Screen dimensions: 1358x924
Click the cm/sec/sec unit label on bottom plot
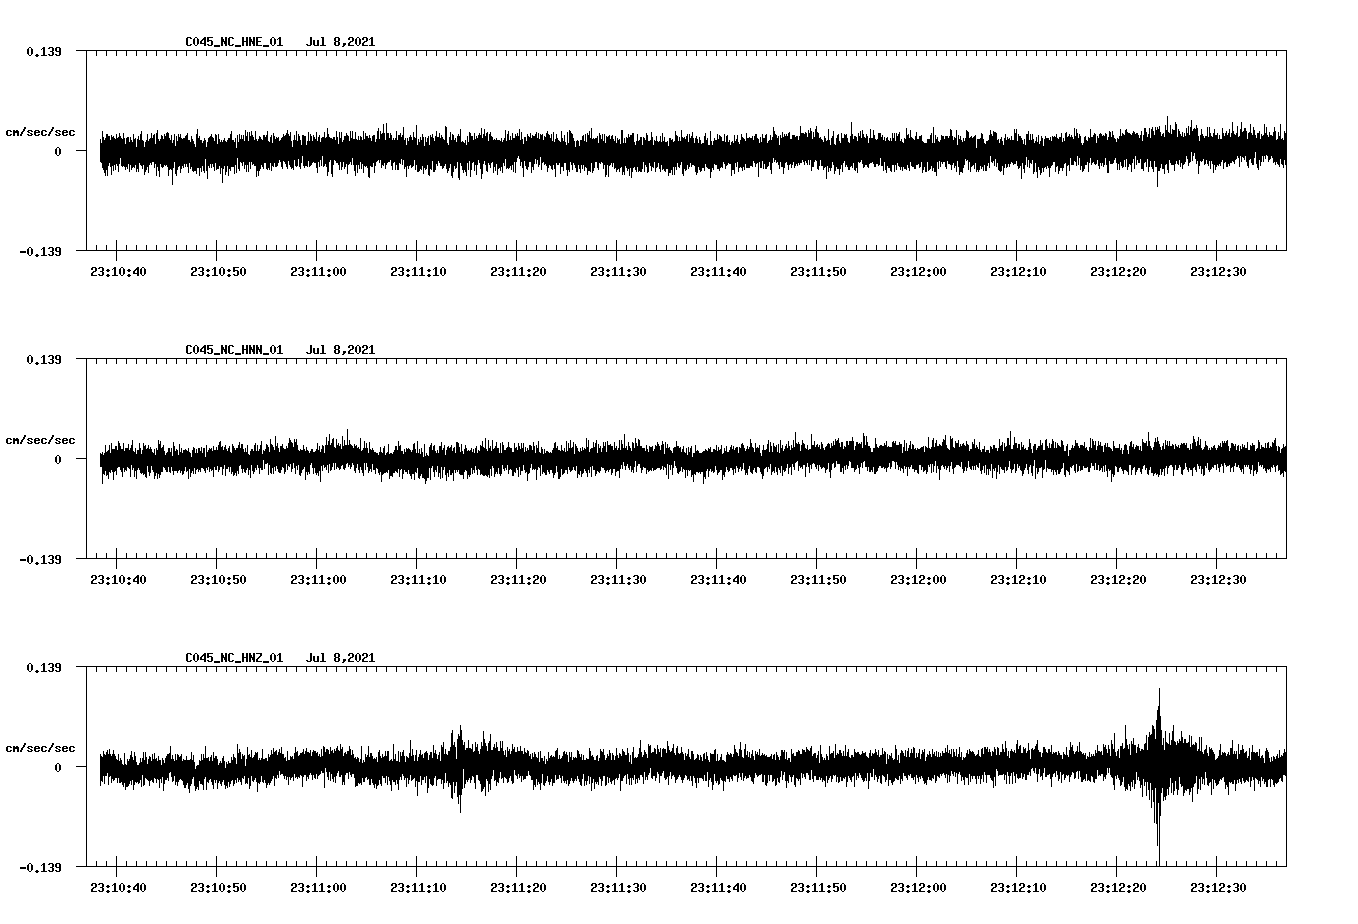coord(41,746)
